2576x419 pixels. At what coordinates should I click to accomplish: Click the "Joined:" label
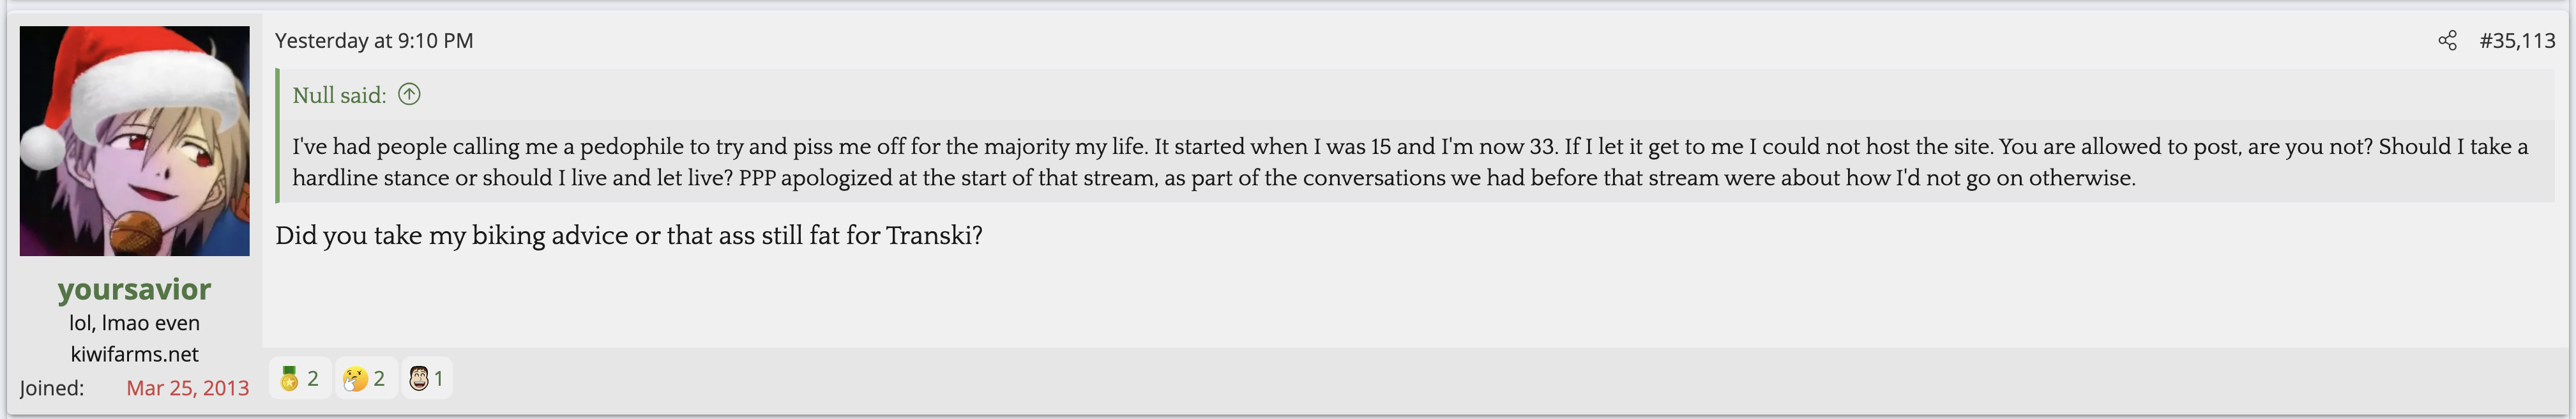pos(52,388)
